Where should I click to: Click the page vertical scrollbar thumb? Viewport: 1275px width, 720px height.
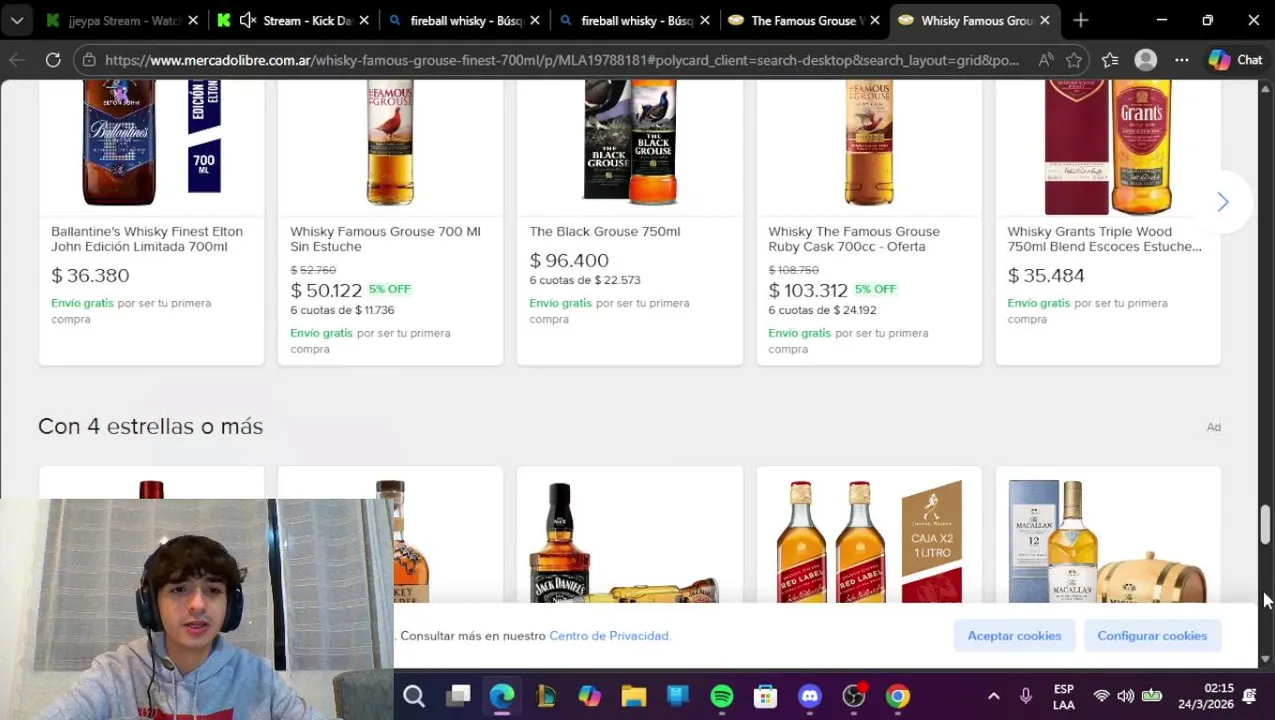click(x=1265, y=525)
